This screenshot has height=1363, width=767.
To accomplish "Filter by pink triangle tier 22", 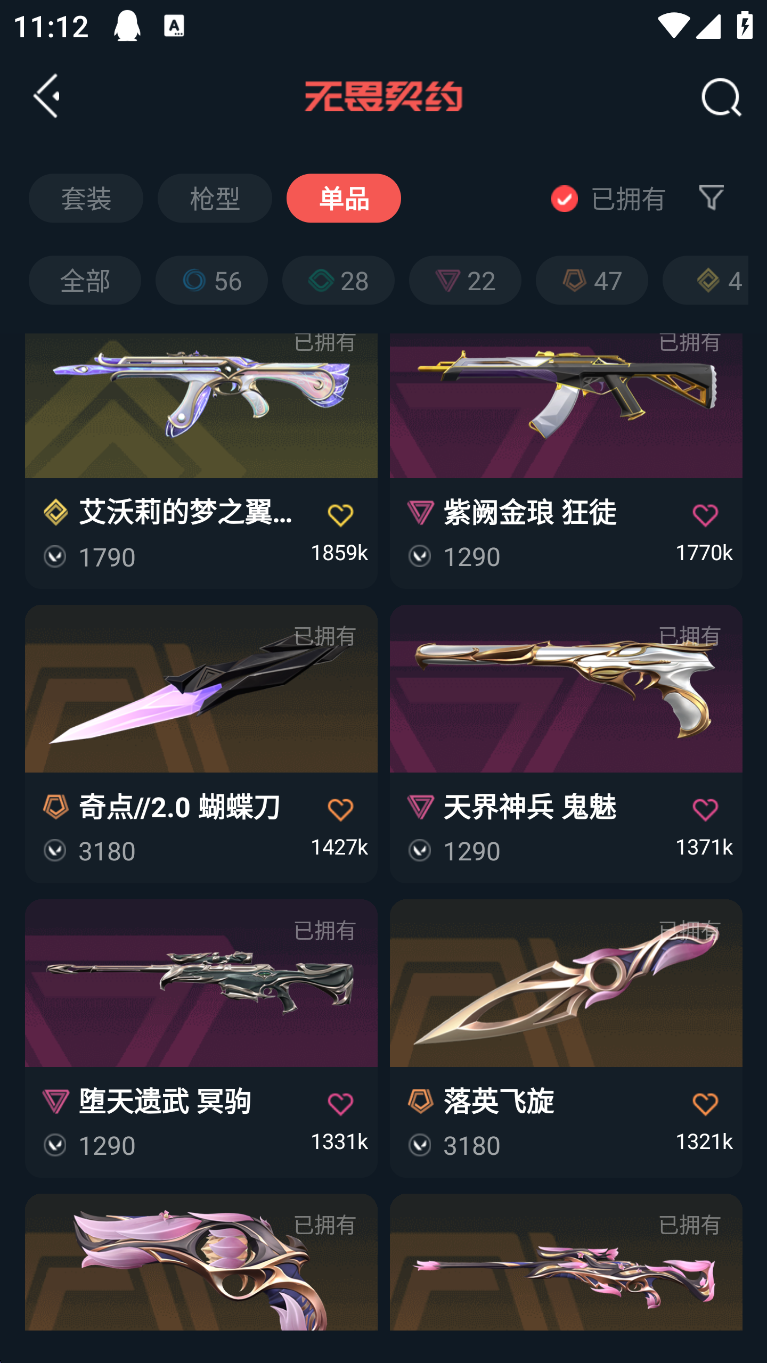I will tap(465, 280).
